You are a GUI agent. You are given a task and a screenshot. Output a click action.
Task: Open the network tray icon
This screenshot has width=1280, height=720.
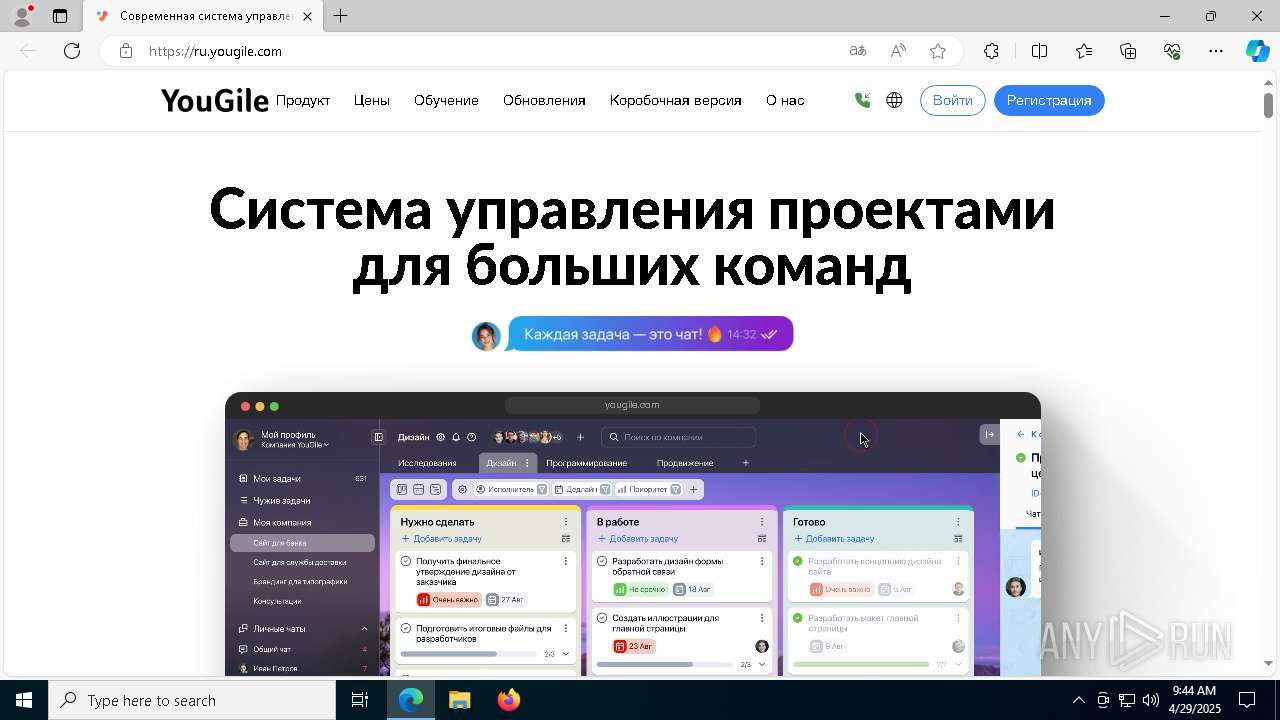point(1127,700)
